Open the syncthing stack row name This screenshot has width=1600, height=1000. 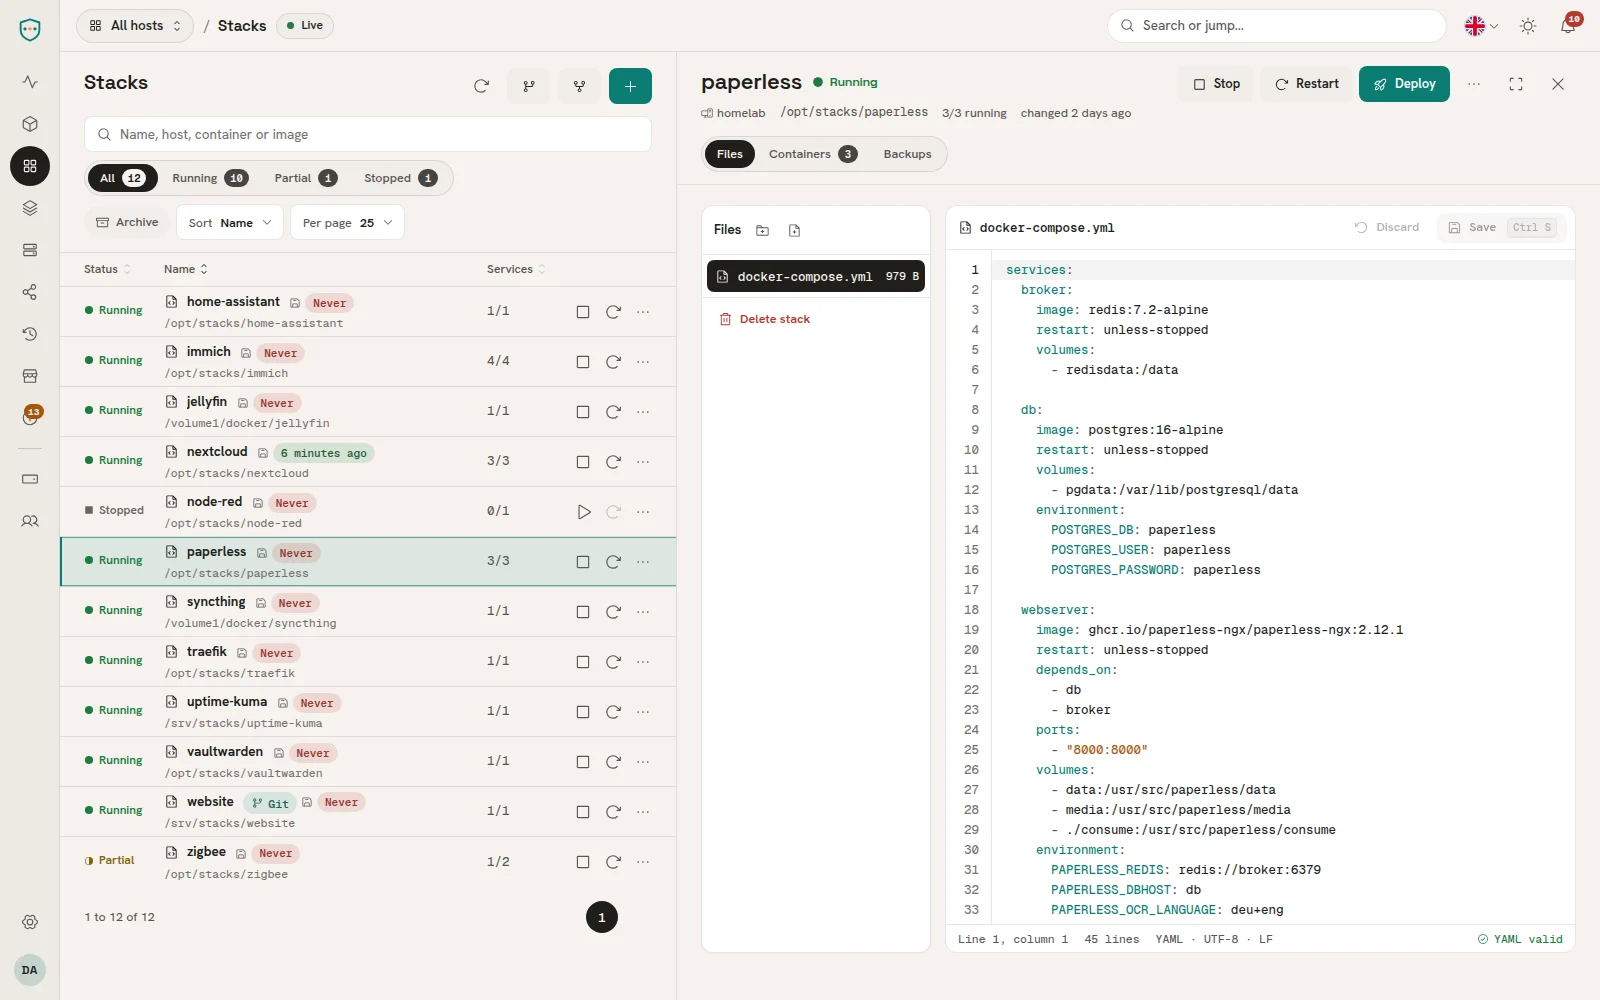point(216,602)
